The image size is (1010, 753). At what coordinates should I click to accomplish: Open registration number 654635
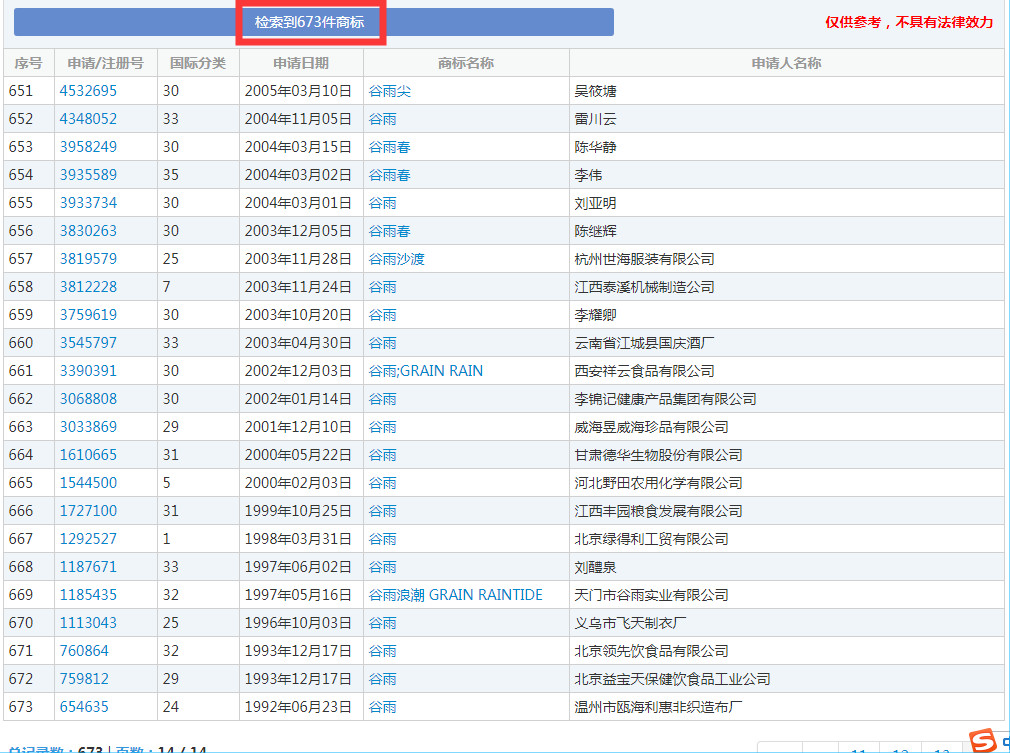point(84,707)
